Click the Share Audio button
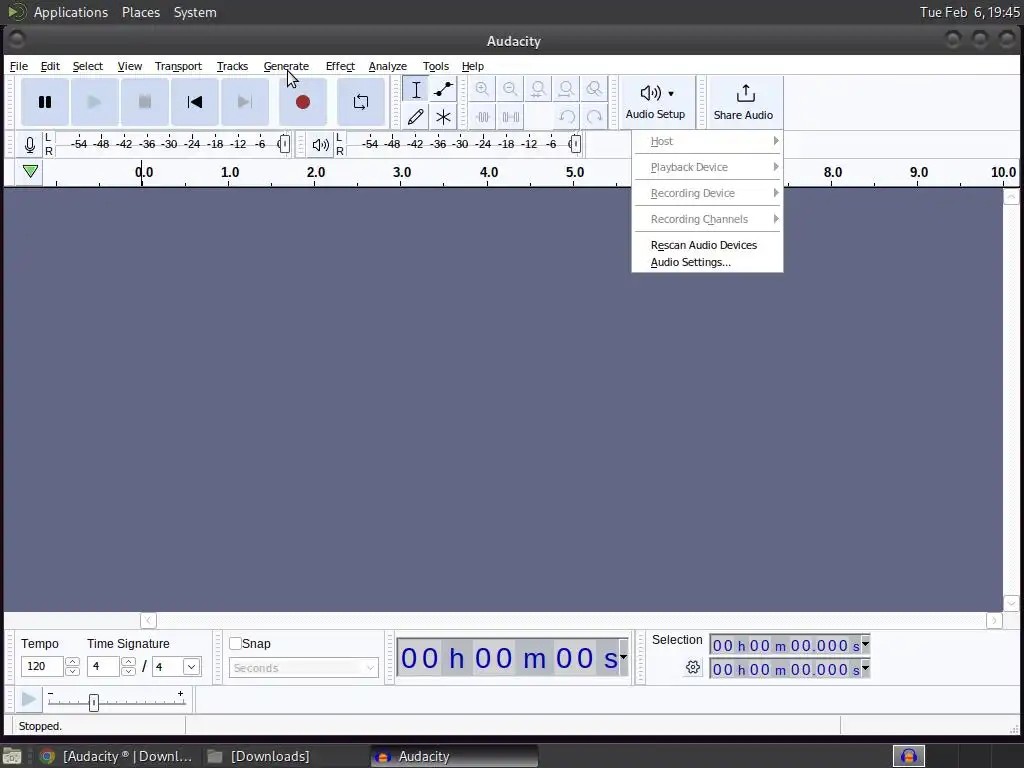Image resolution: width=1024 pixels, height=768 pixels. coord(744,102)
